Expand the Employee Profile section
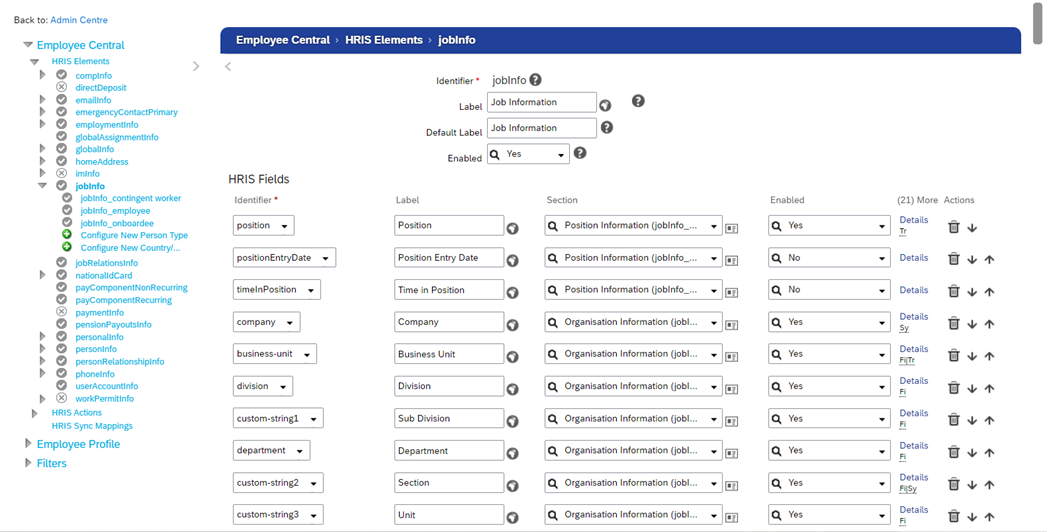The height and width of the screenshot is (532, 1047). coord(28,444)
